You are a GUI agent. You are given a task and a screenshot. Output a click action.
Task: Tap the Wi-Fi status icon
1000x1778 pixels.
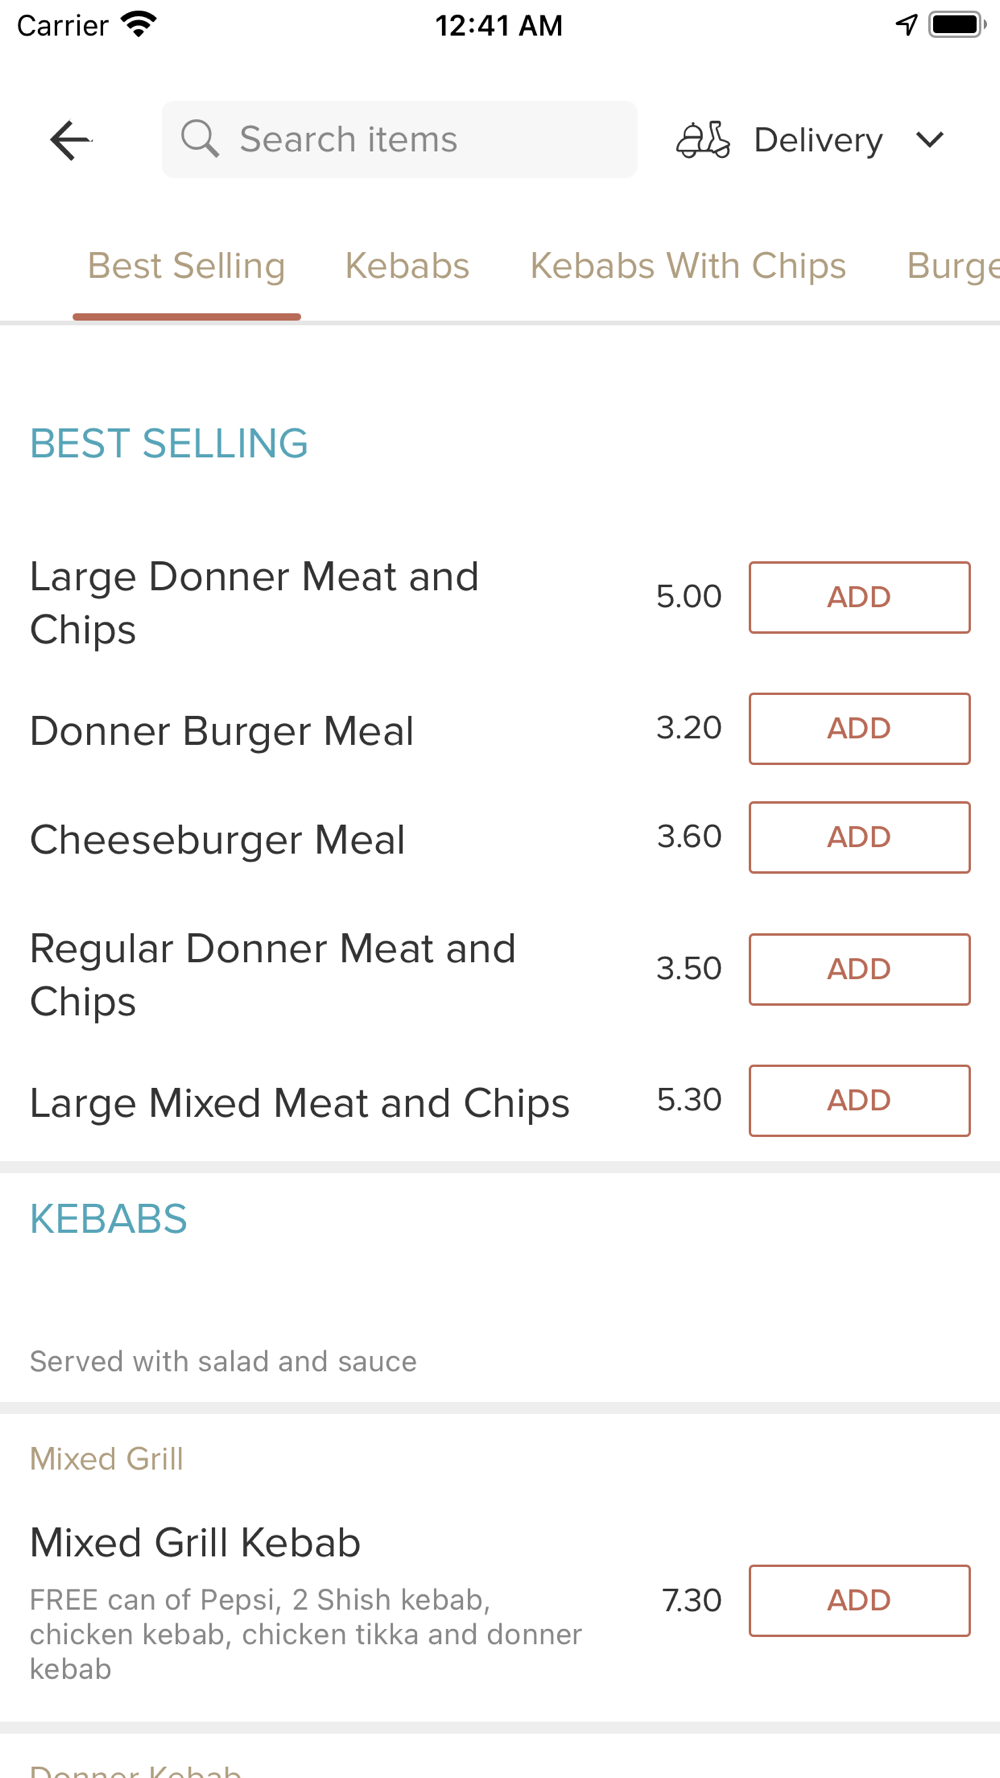coord(138,25)
